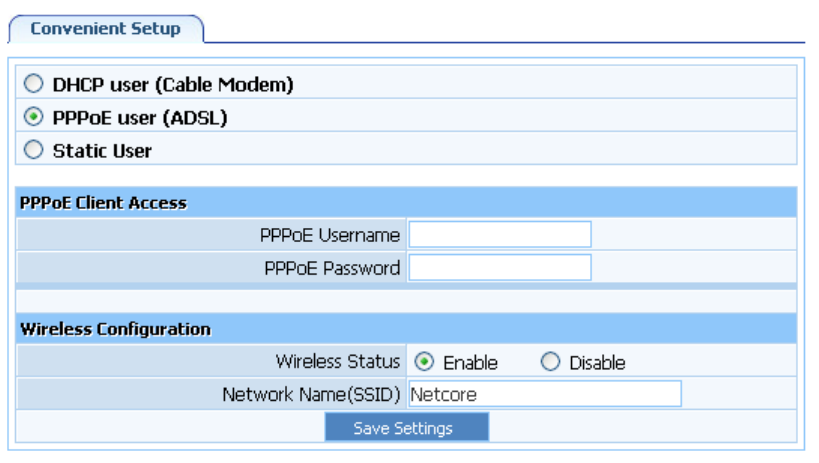Open the Convenient Setup tab

pos(105,28)
